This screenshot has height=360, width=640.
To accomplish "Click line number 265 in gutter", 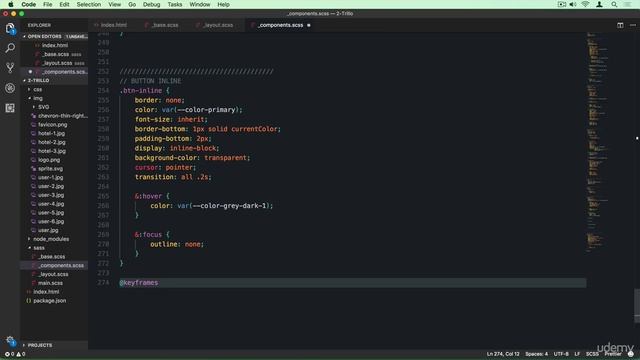I will click(x=103, y=196).
